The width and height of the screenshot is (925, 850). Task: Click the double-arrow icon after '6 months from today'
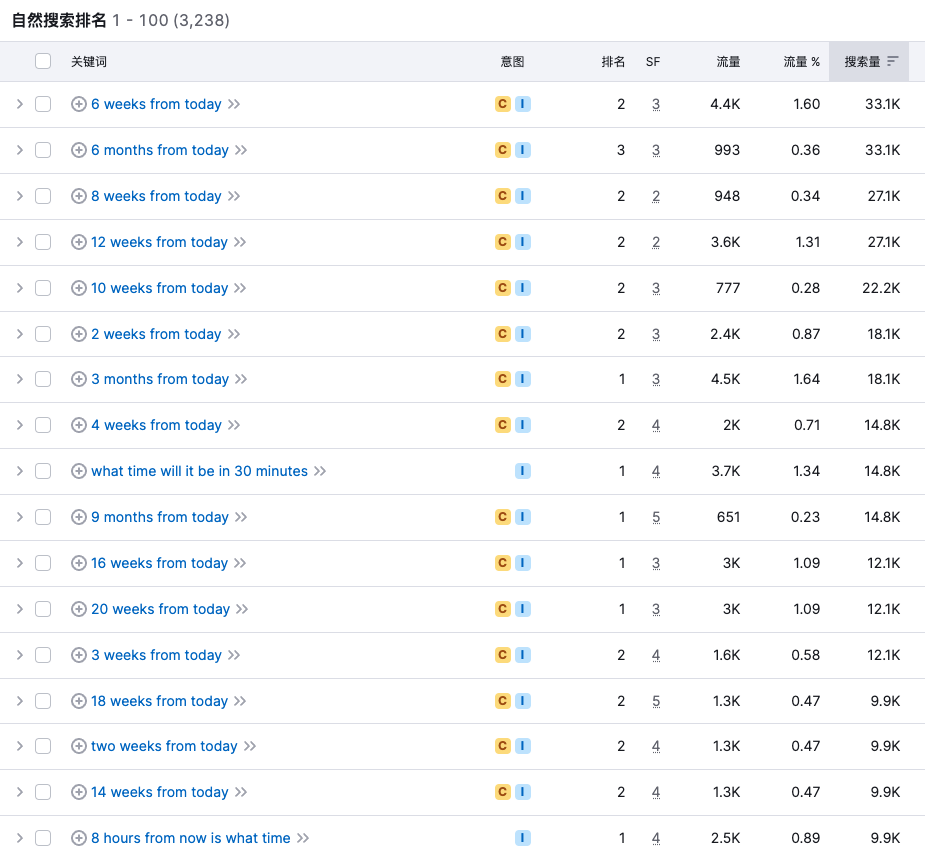pos(241,150)
